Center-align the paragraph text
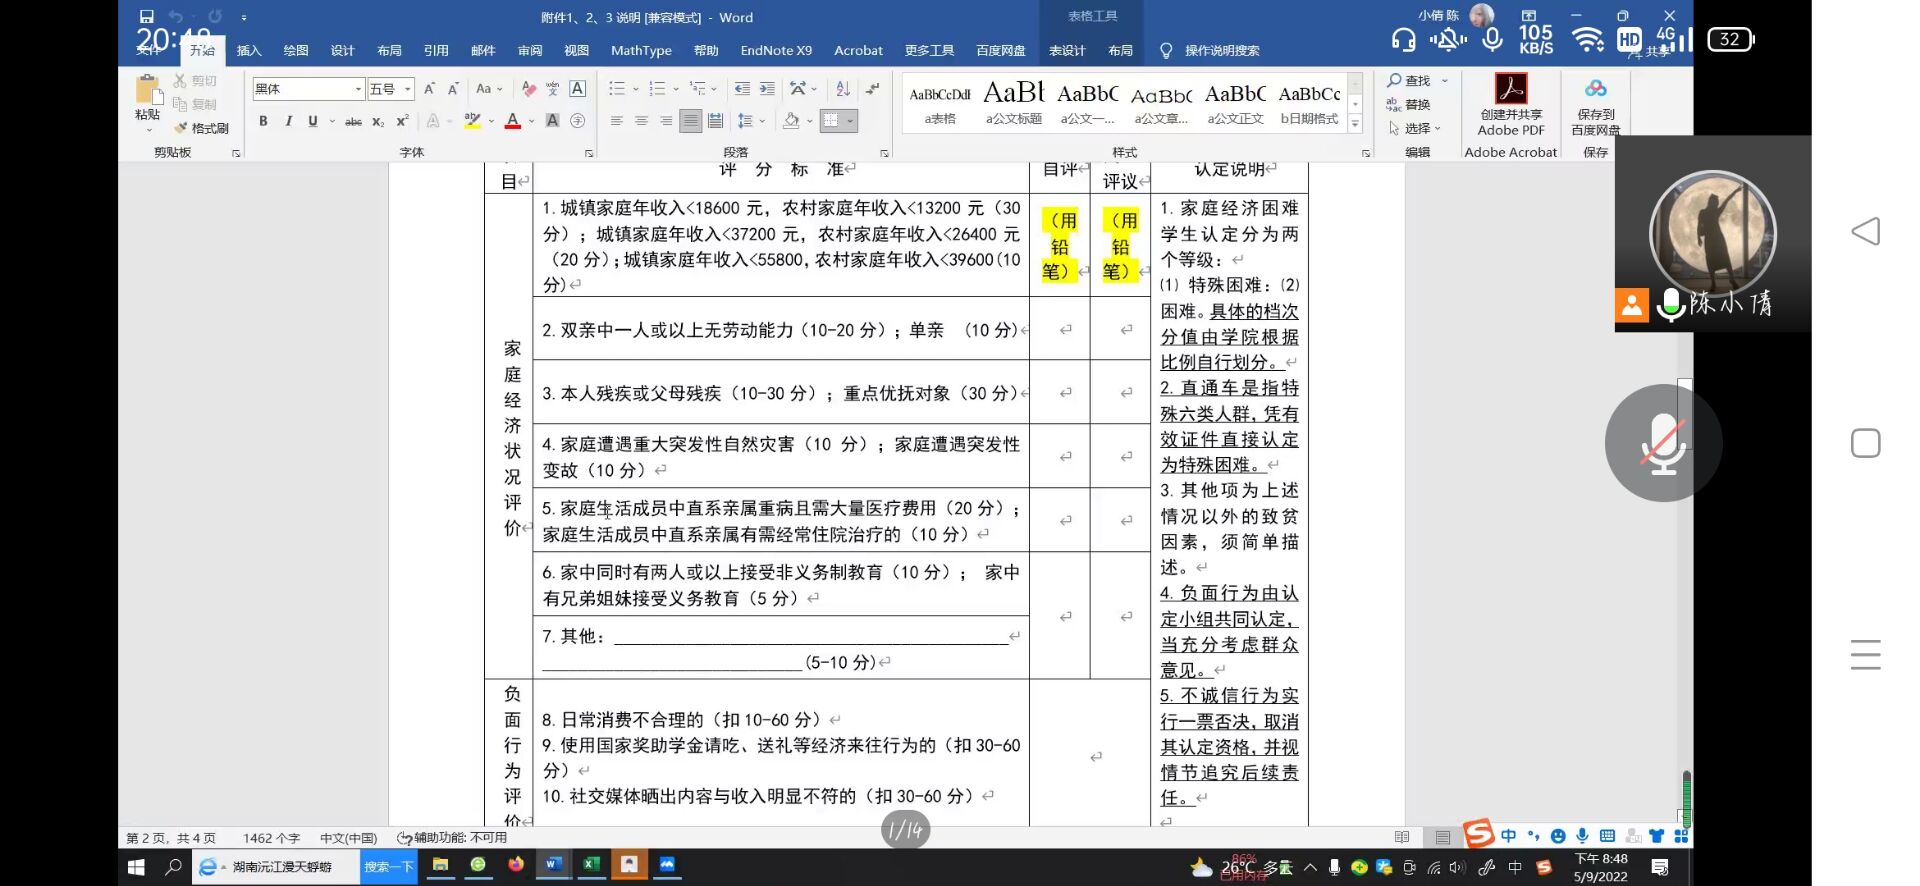Image resolution: width=1920 pixels, height=886 pixels. pos(641,121)
